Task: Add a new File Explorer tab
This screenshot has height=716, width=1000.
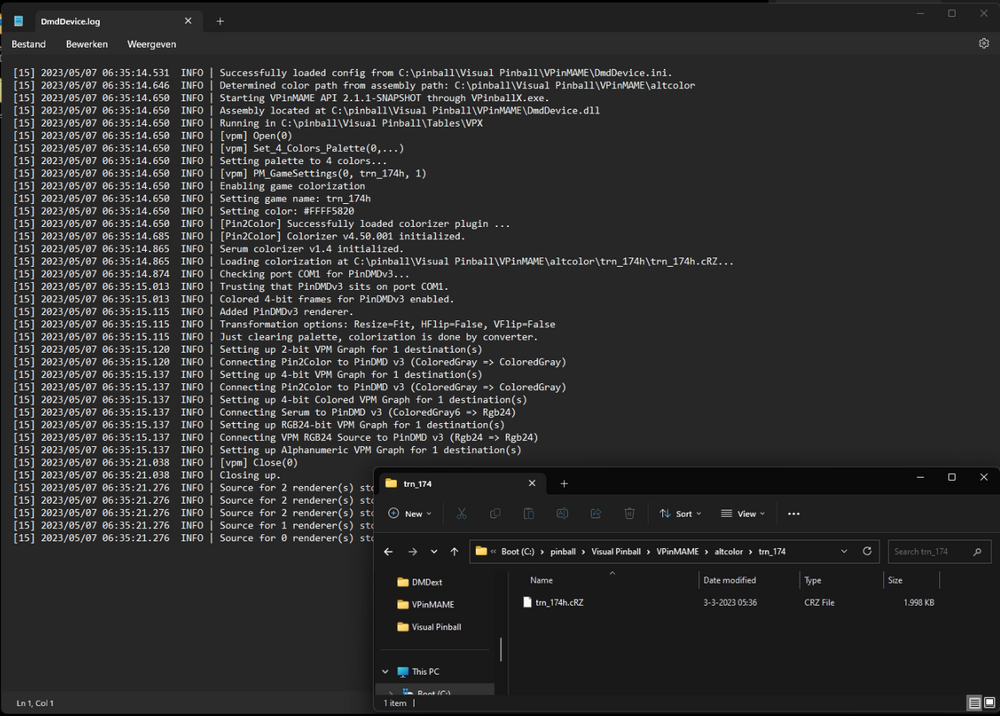Action: 564,483
